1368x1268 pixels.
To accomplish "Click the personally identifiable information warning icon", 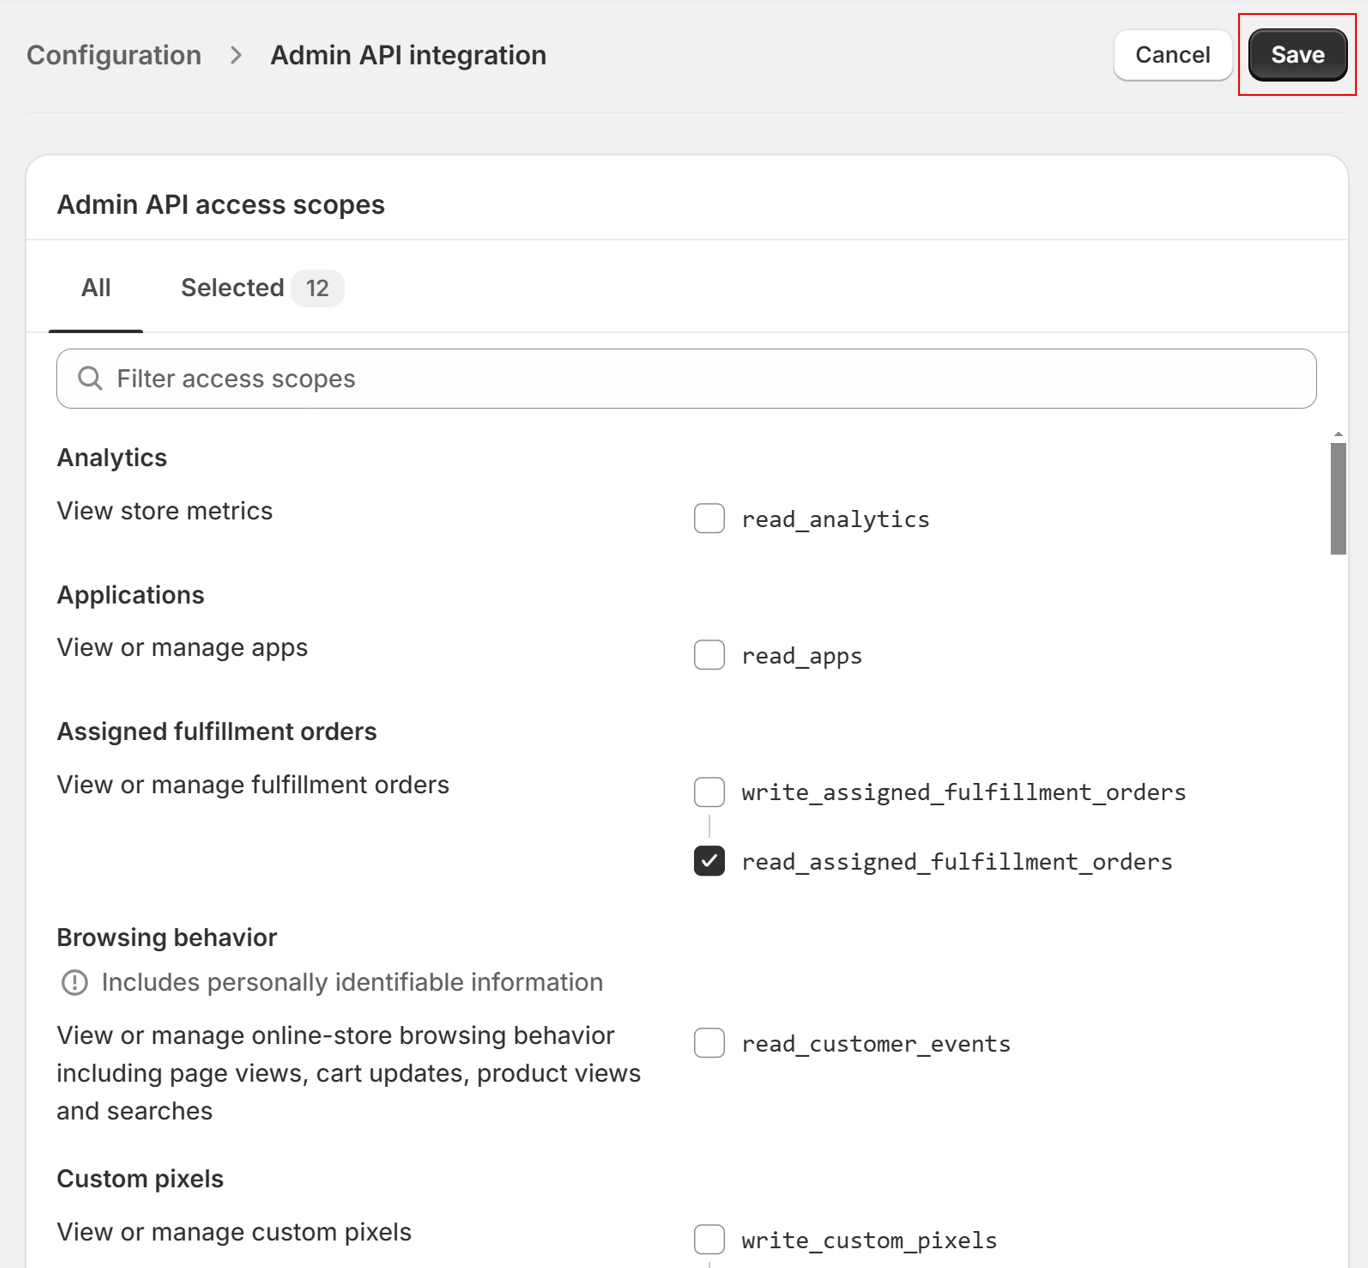I will [x=75, y=982].
